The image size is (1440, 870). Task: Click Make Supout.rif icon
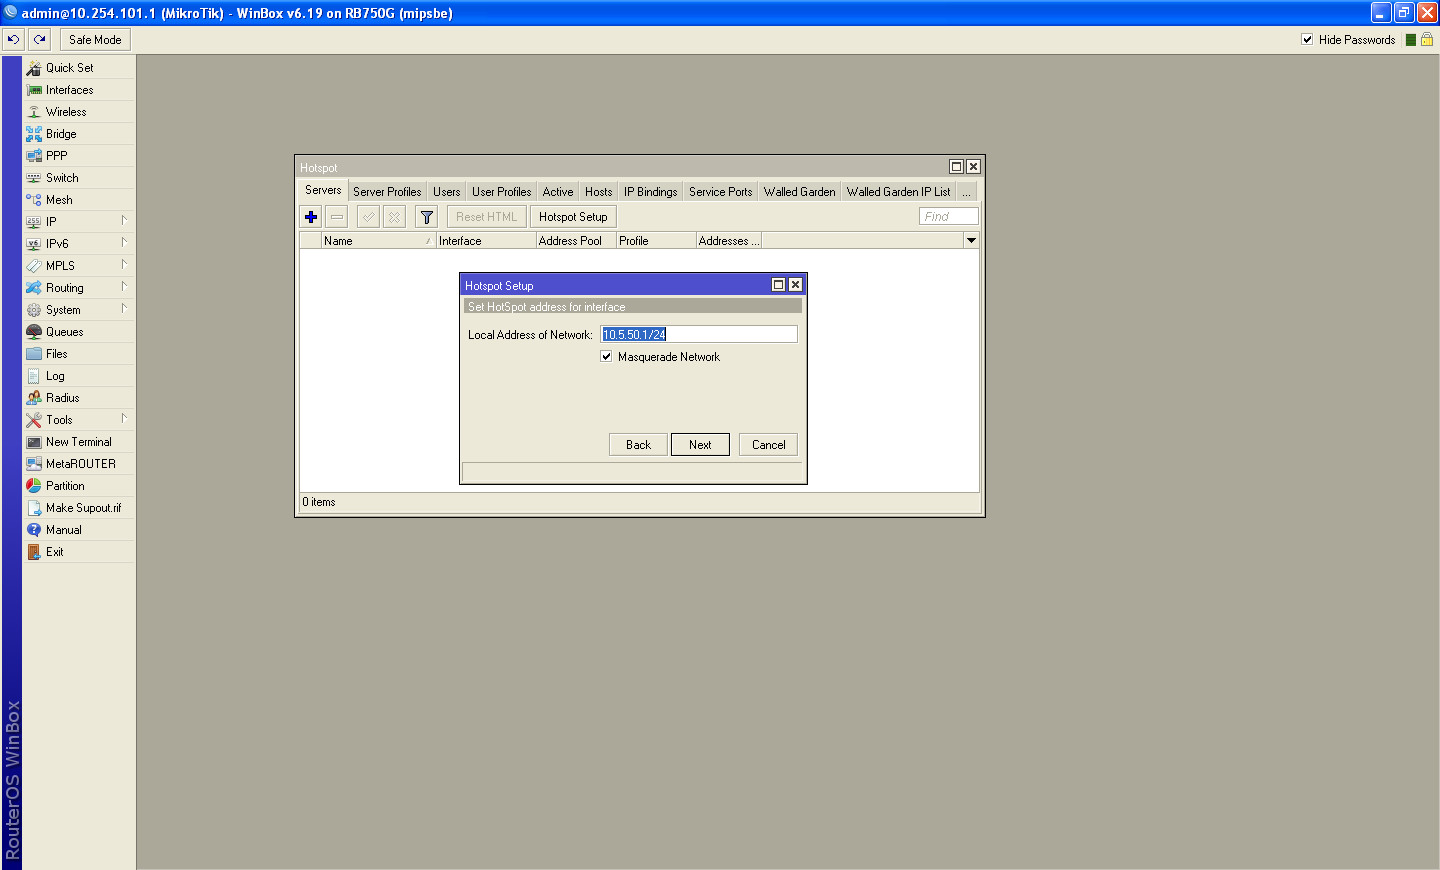(34, 508)
